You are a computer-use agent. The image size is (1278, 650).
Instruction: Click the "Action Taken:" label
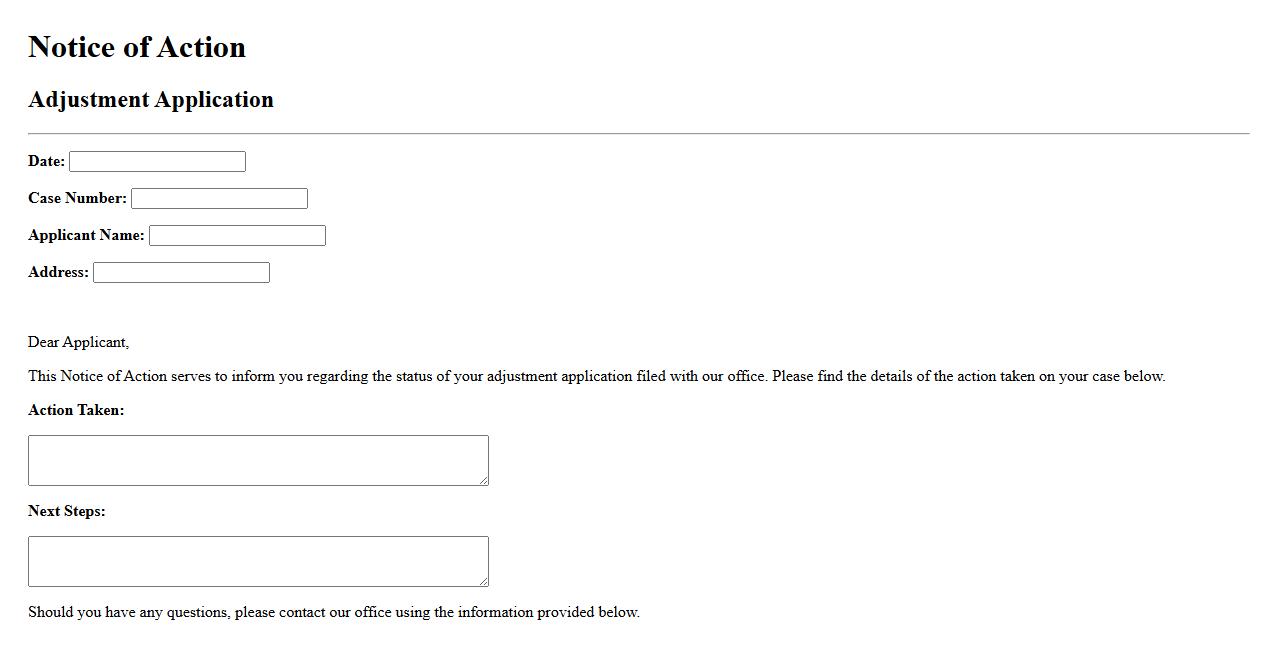76,410
